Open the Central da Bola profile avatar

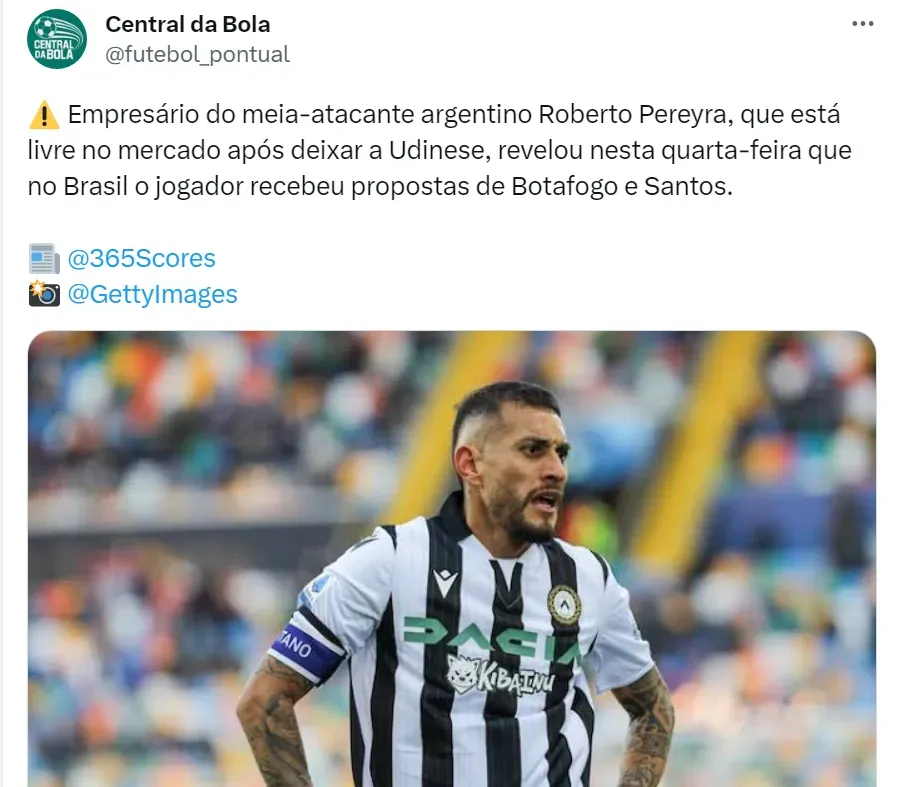(x=57, y=39)
